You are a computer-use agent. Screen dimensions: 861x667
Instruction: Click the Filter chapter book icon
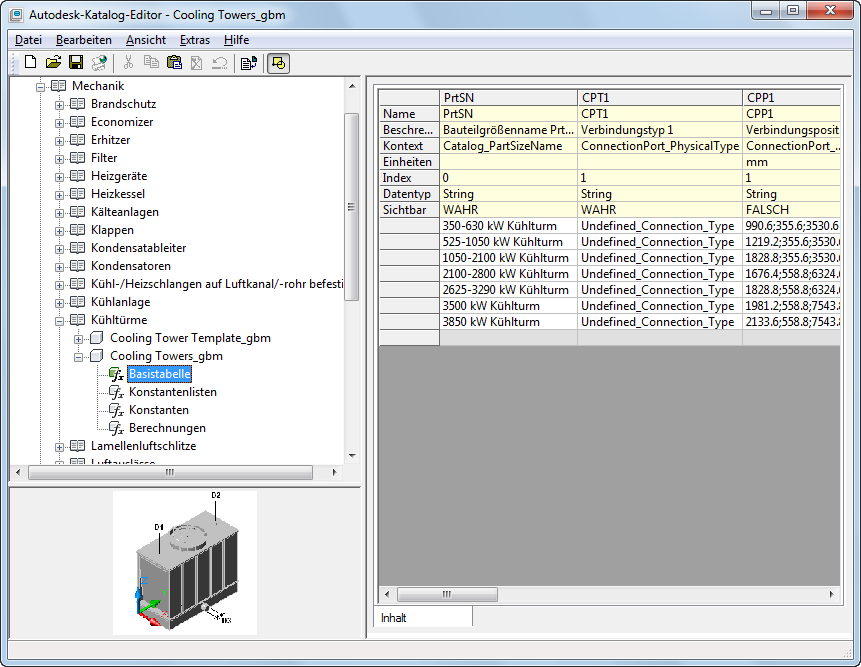[x=77, y=158]
